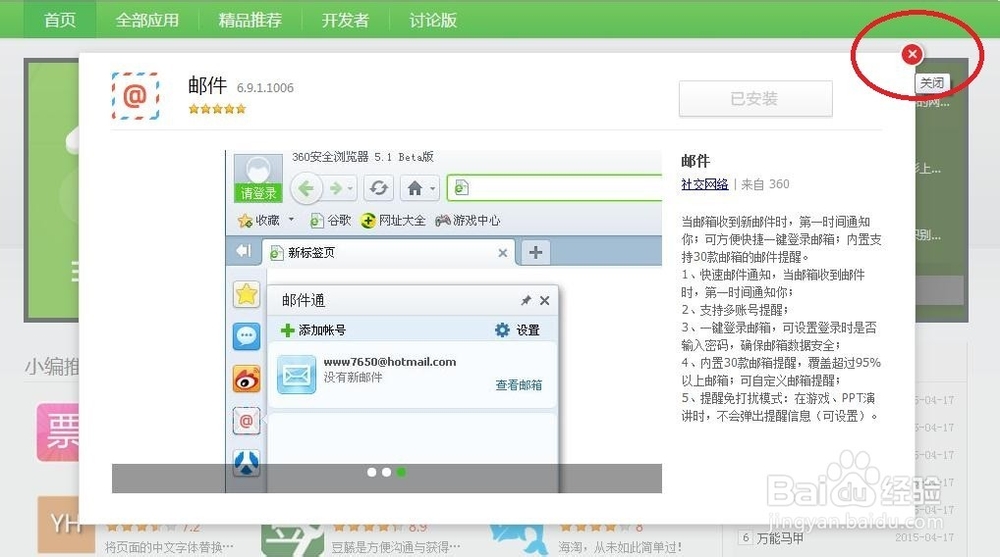Select the second screenshot carousel dot
Viewport: 1000px width, 557px height.
(x=386, y=472)
